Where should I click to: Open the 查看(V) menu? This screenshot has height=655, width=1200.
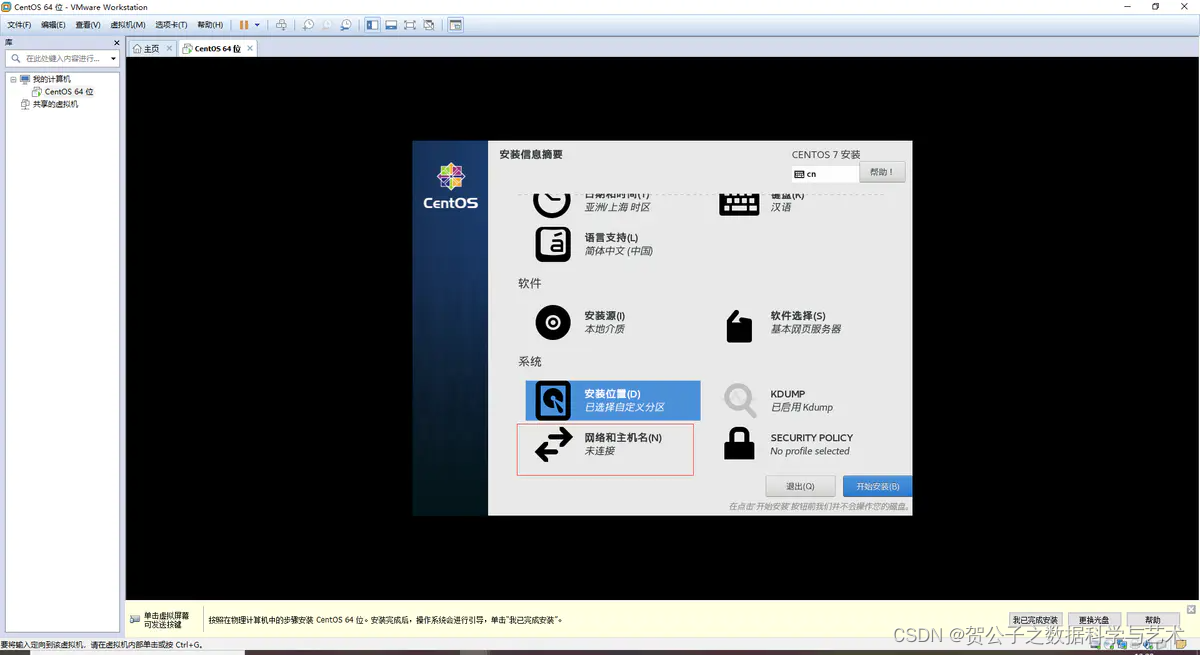(88, 24)
